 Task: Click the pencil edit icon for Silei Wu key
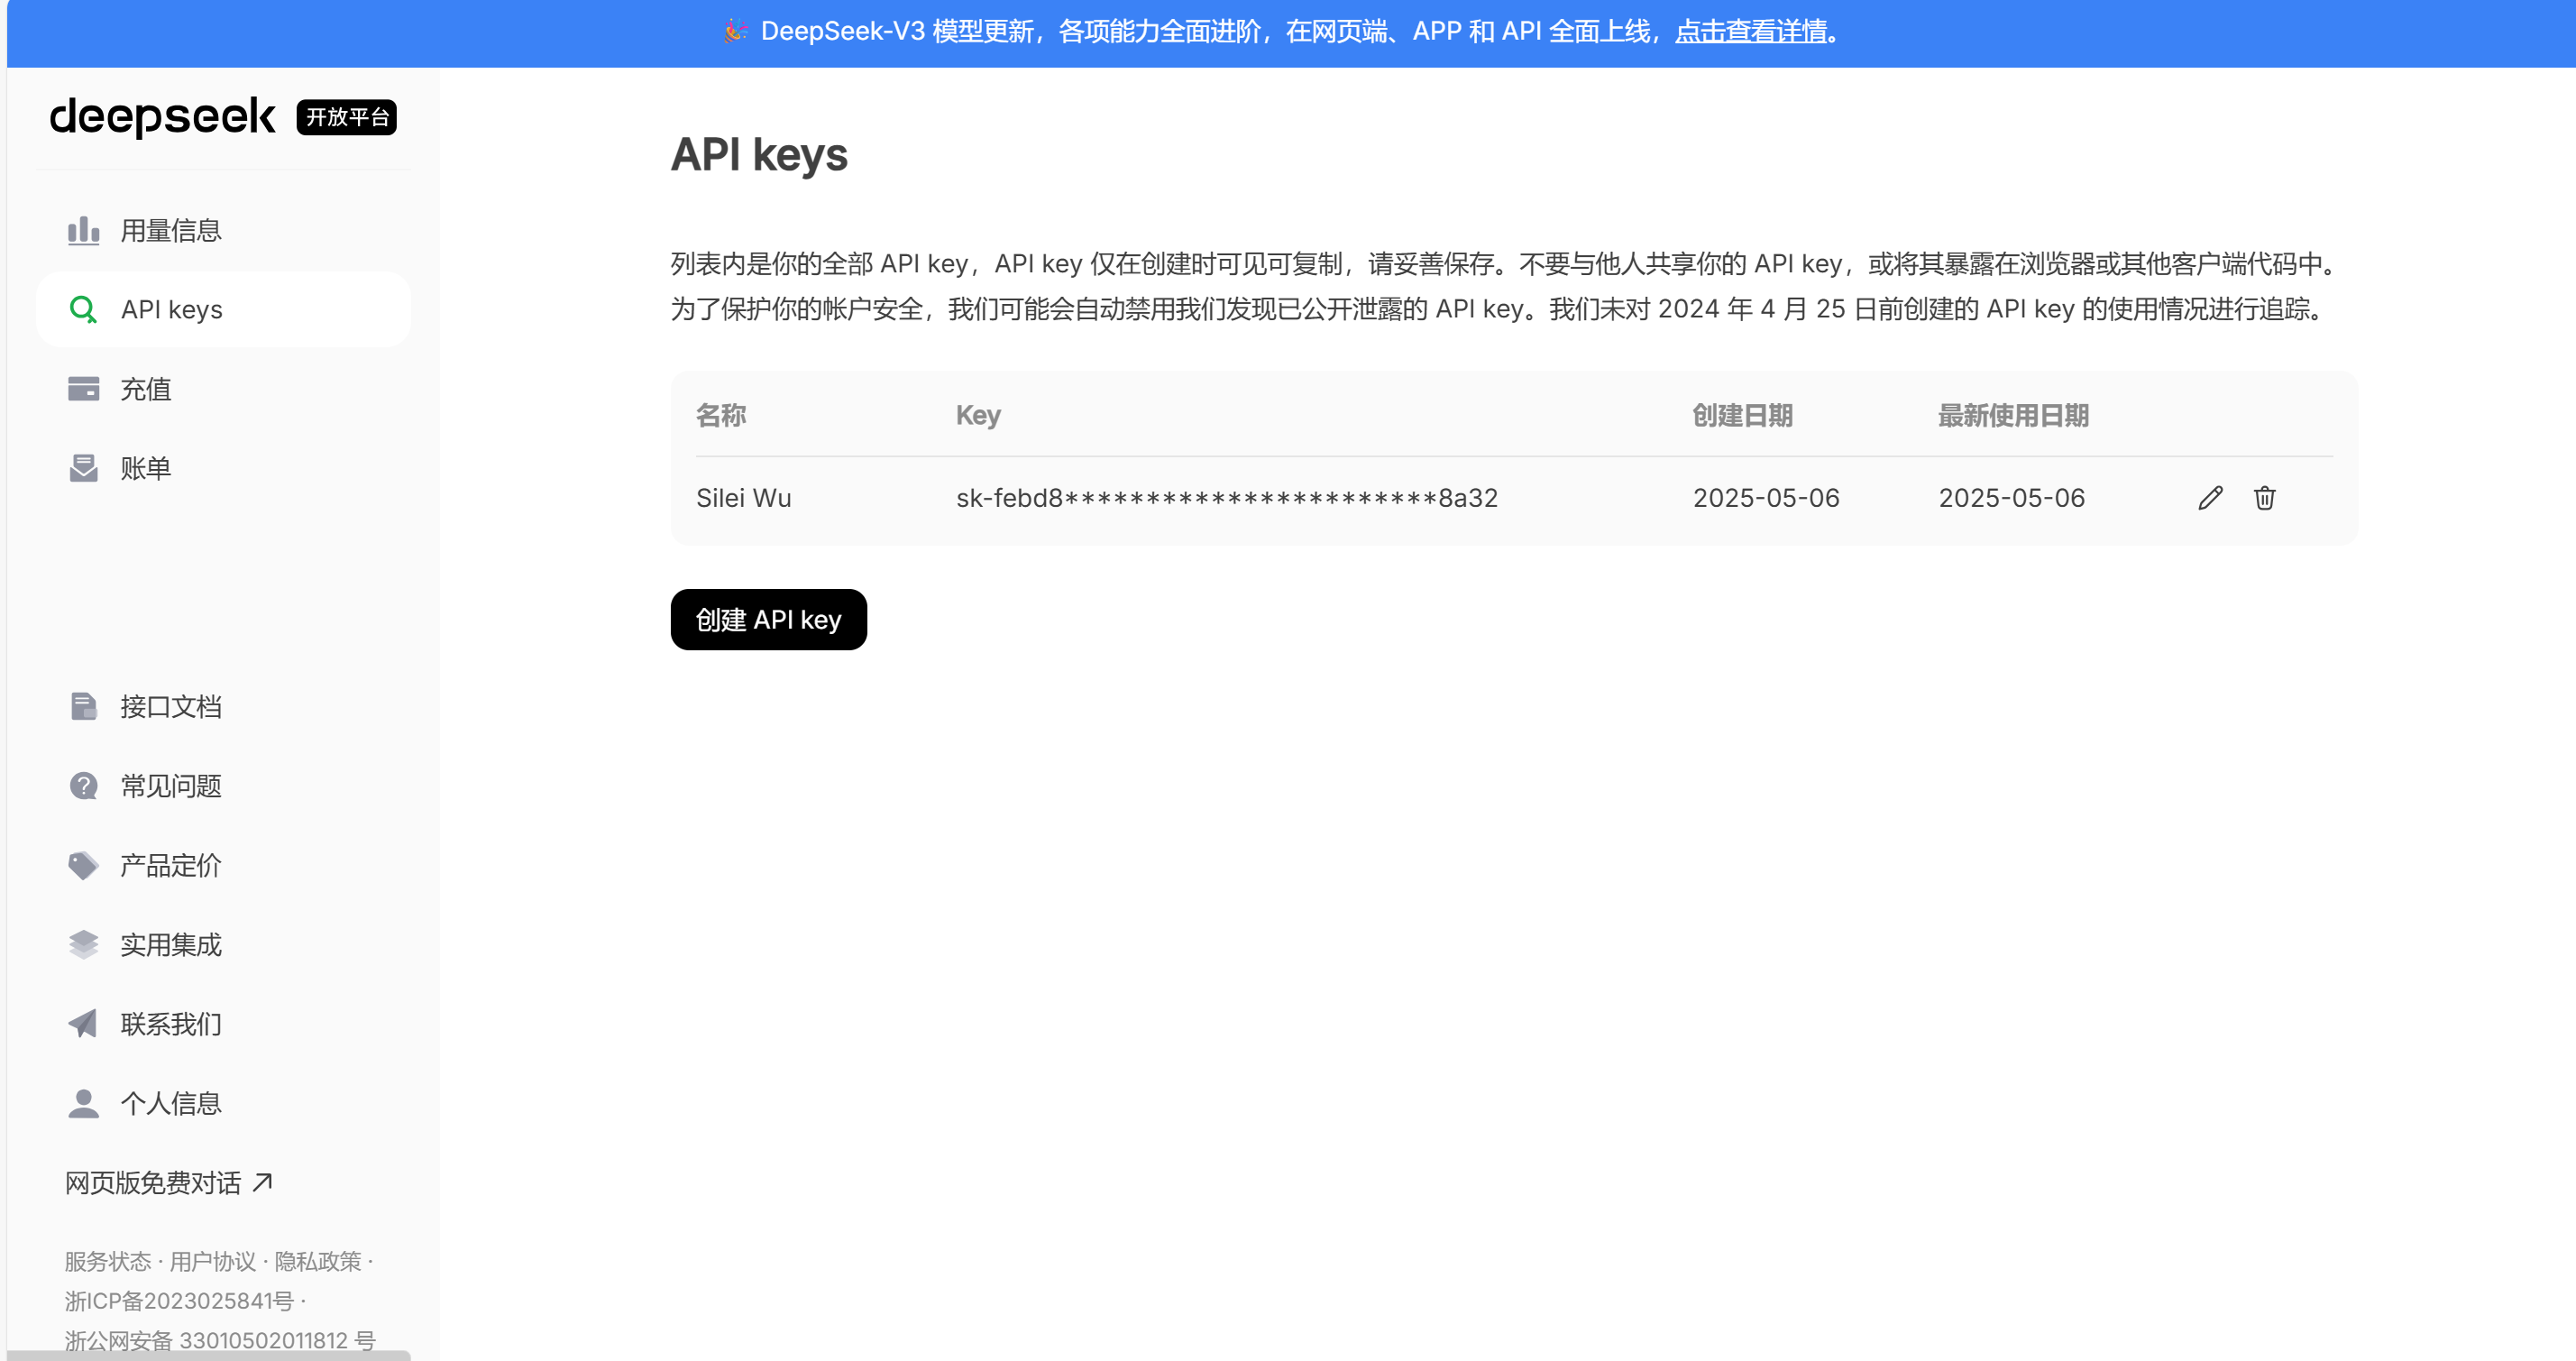click(2210, 498)
